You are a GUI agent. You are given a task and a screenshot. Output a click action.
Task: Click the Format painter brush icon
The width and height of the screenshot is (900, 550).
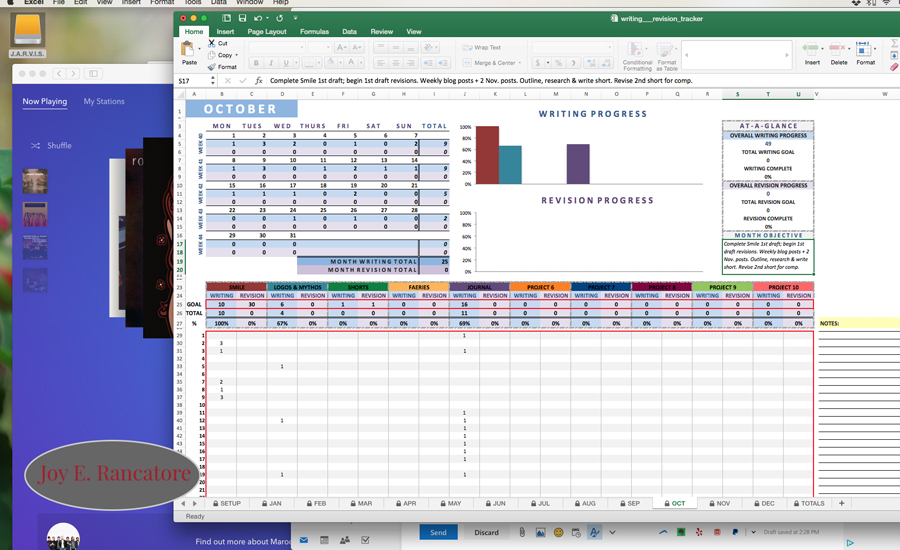[x=212, y=67]
